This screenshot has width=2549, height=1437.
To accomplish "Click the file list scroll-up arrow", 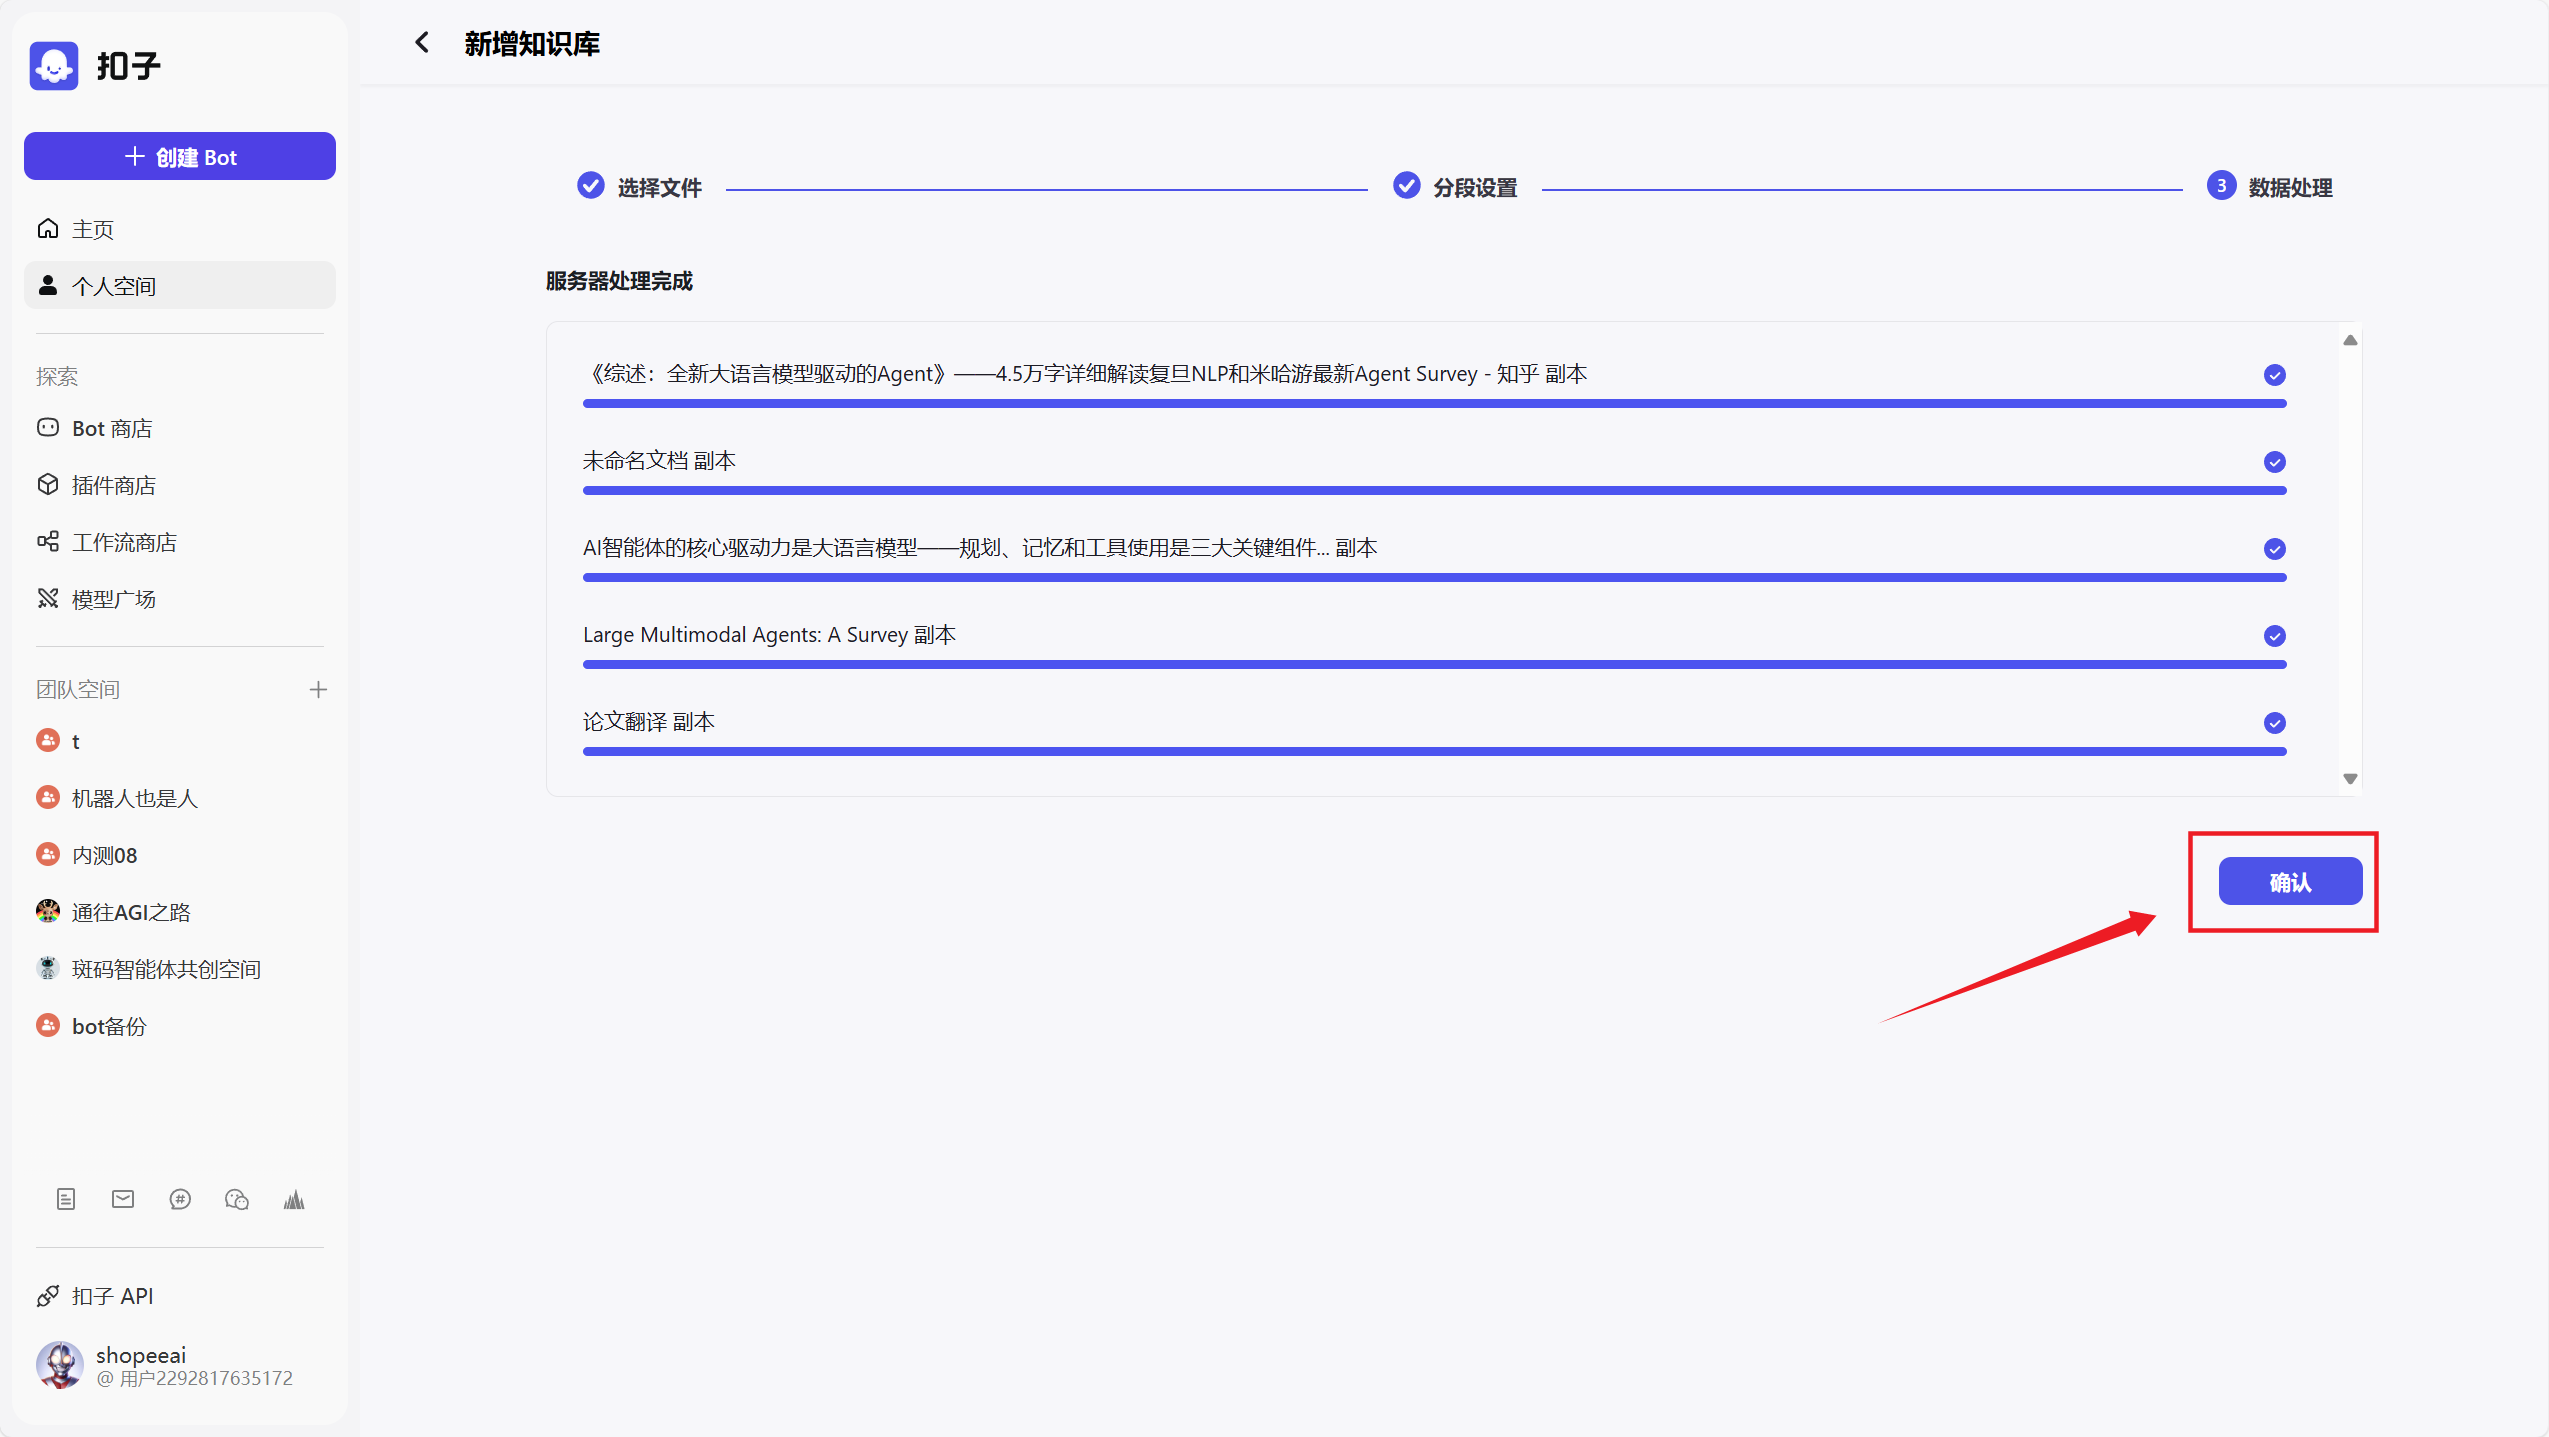I will click(x=2350, y=341).
